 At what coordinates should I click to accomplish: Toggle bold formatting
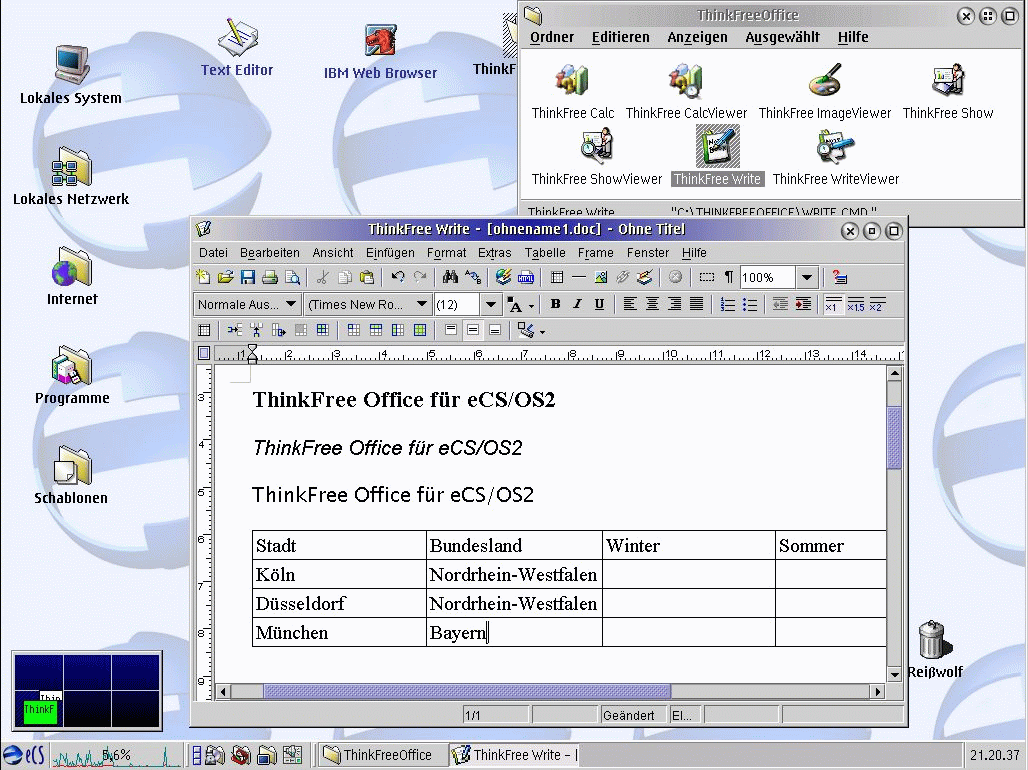555,304
